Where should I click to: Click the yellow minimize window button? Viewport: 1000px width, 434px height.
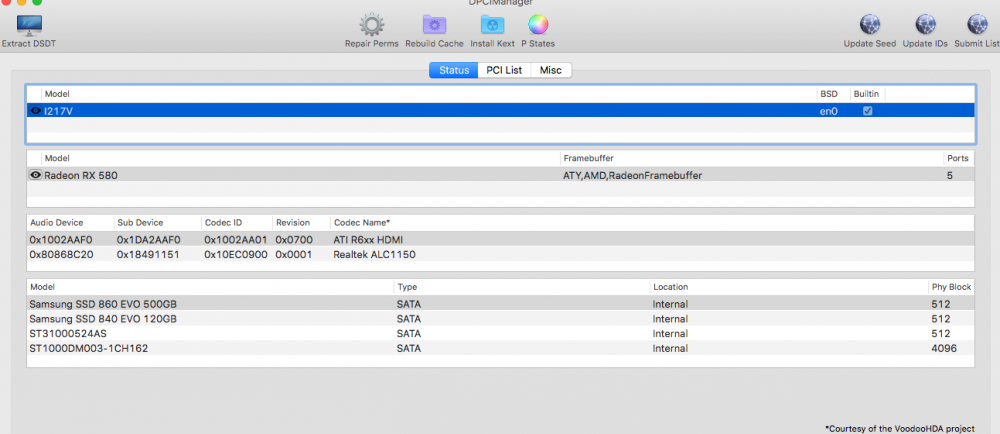point(22,2)
